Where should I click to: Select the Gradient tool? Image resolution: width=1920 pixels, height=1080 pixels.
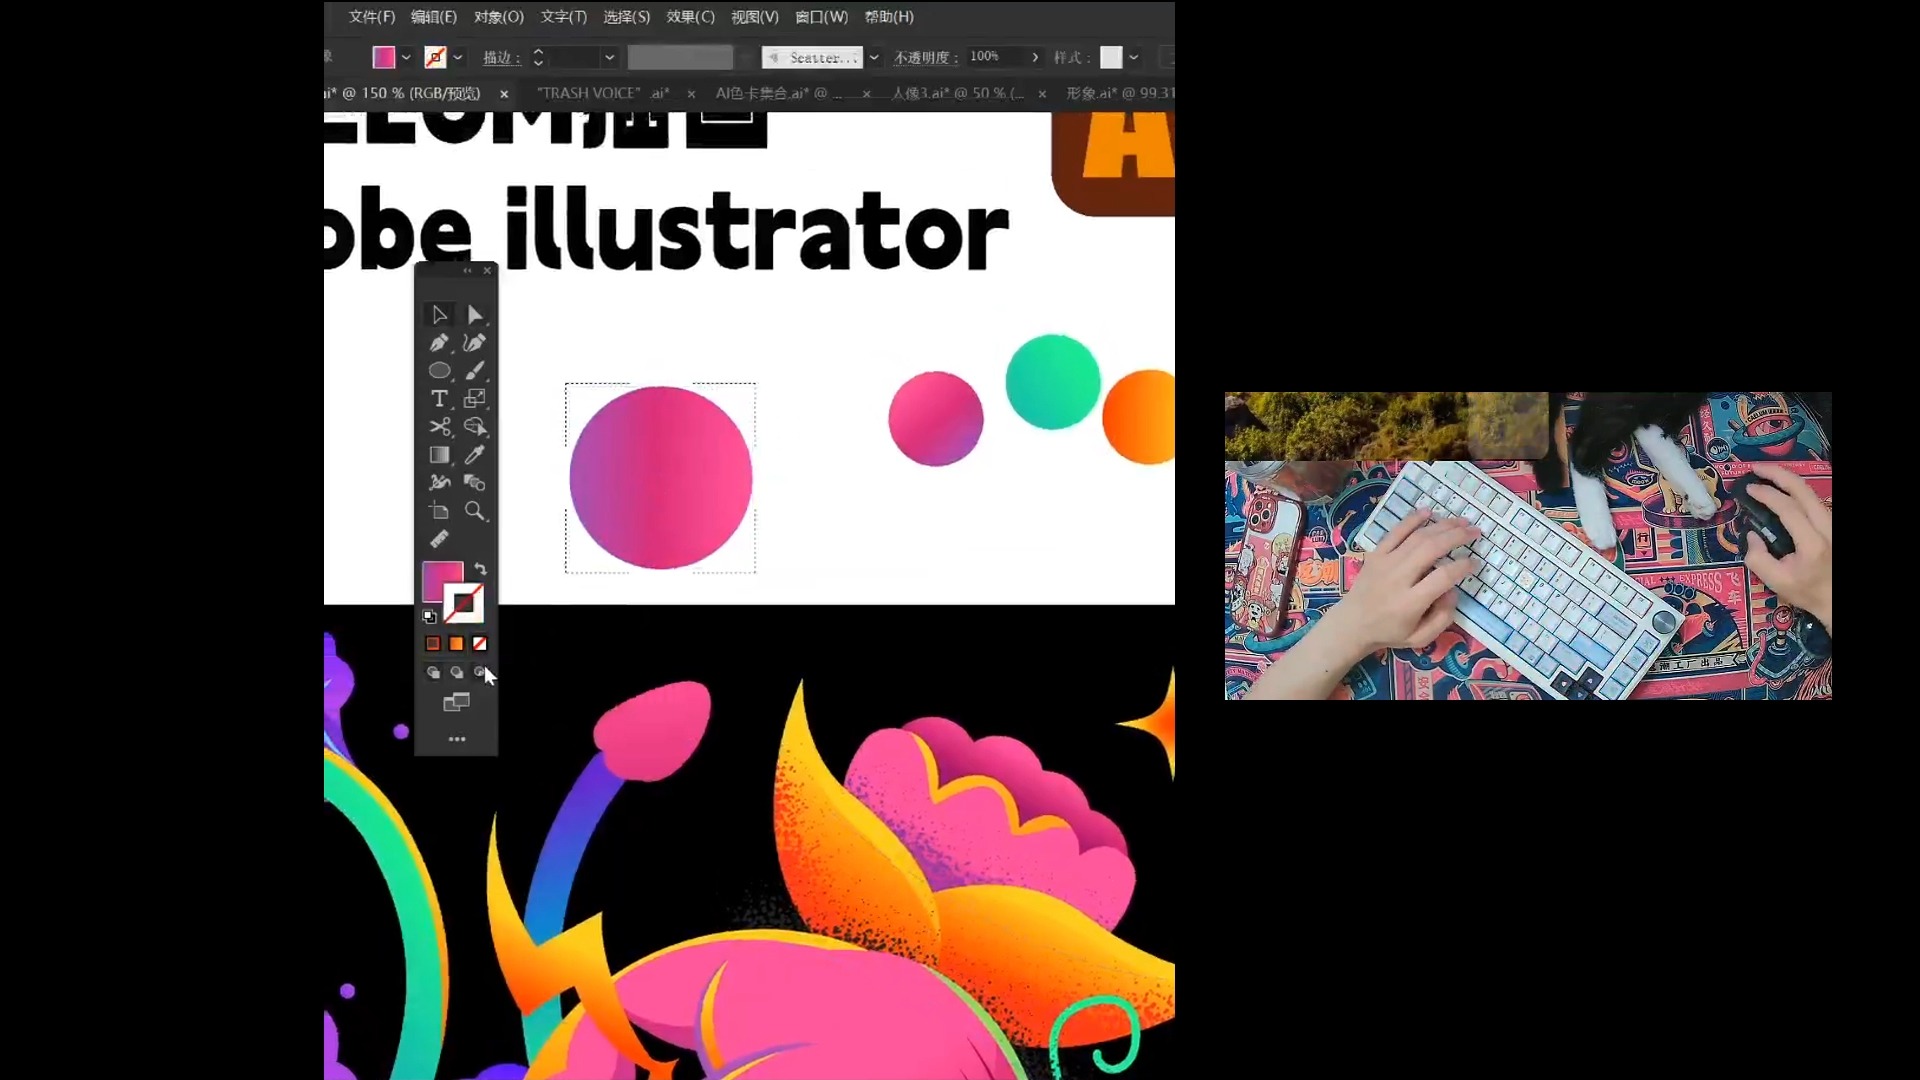(439, 455)
